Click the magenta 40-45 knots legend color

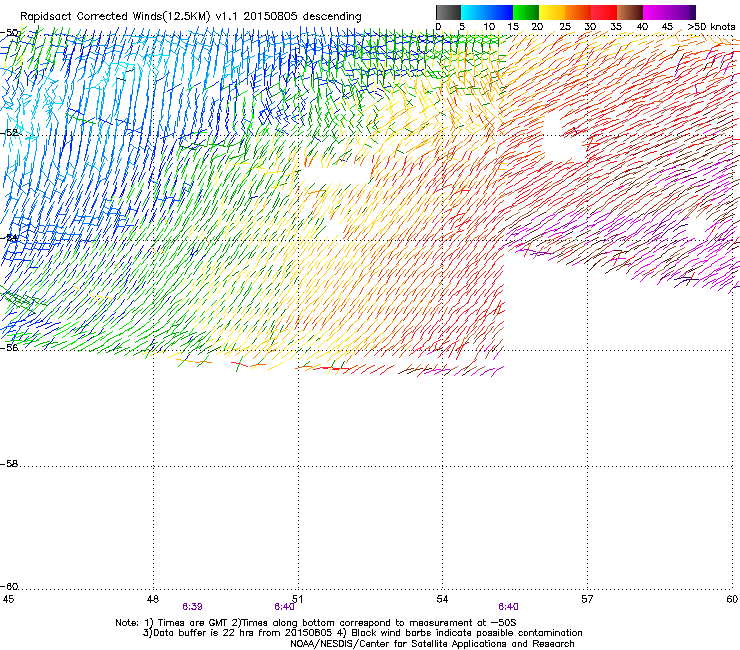click(x=656, y=12)
